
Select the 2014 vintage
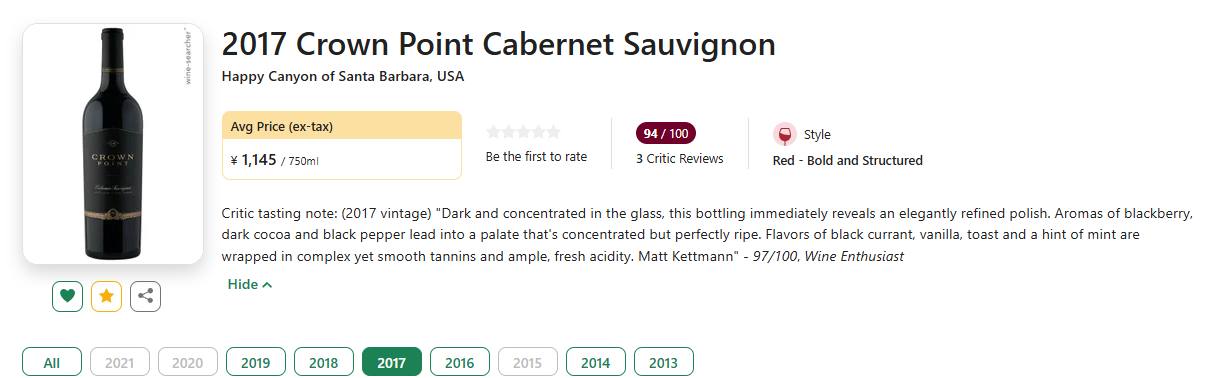pos(596,362)
